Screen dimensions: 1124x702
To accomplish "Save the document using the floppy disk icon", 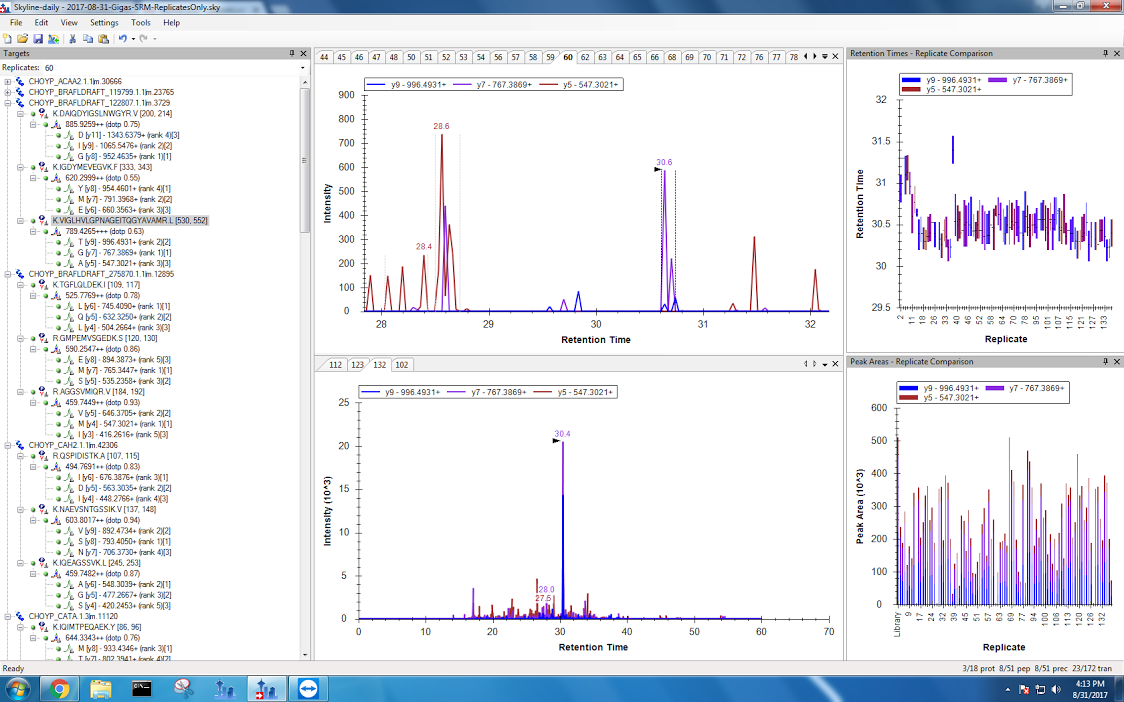I will click(37, 39).
